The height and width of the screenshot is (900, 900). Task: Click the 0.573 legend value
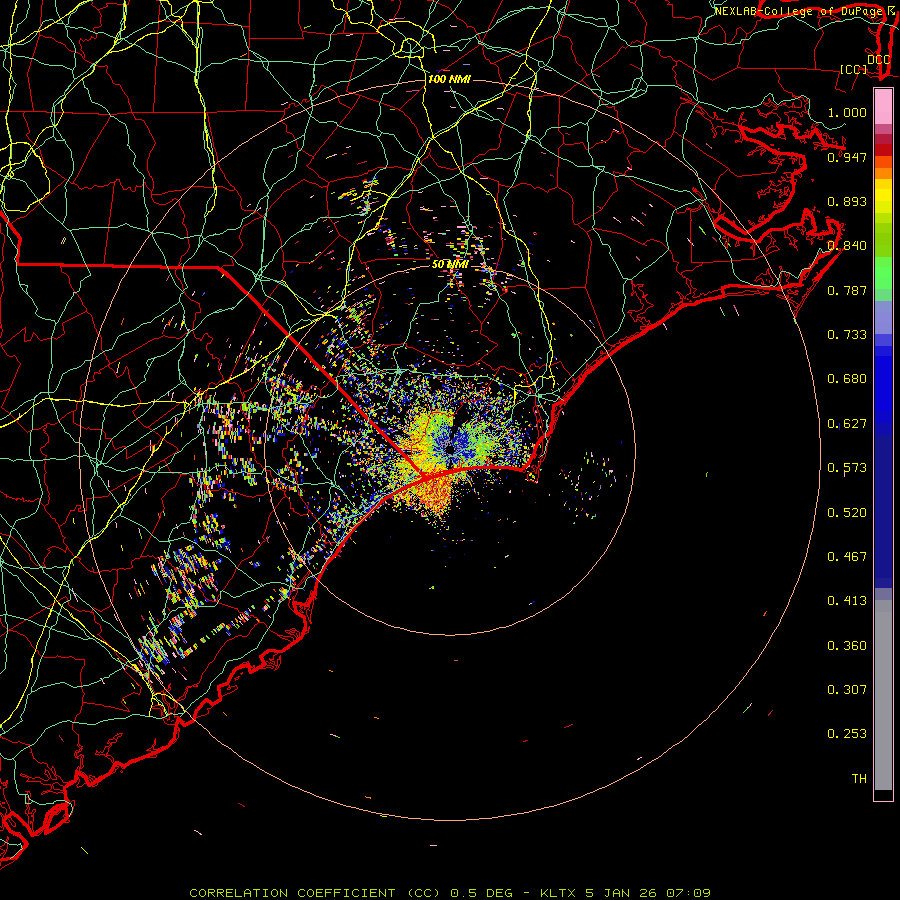pyautogui.click(x=847, y=467)
